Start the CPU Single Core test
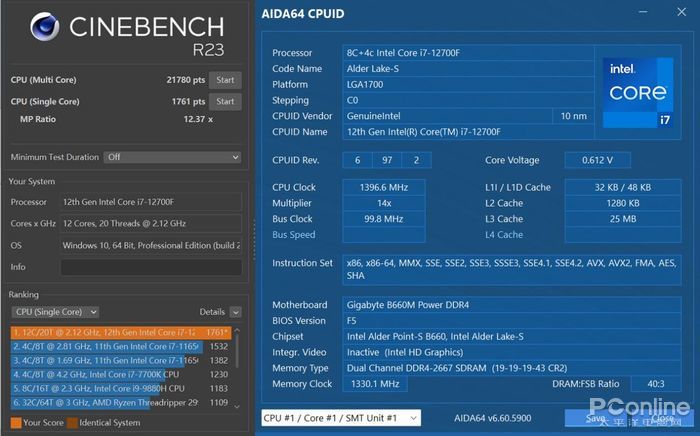Screen dimensions: 700x436 [x=225, y=101]
